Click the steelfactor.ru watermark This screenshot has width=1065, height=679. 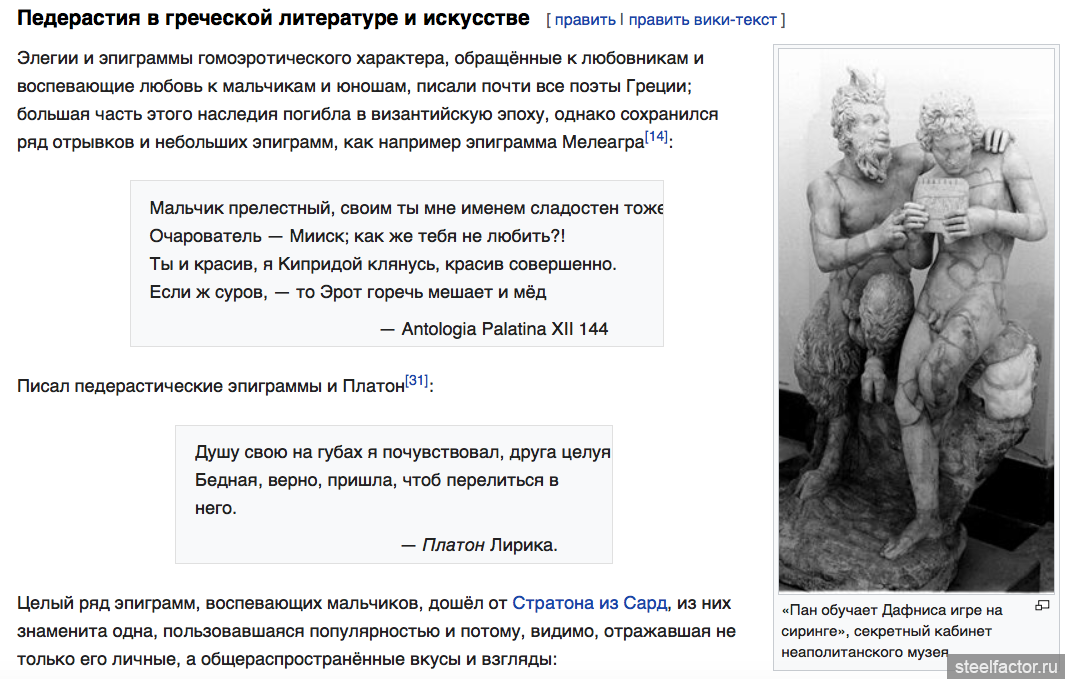point(1005,665)
